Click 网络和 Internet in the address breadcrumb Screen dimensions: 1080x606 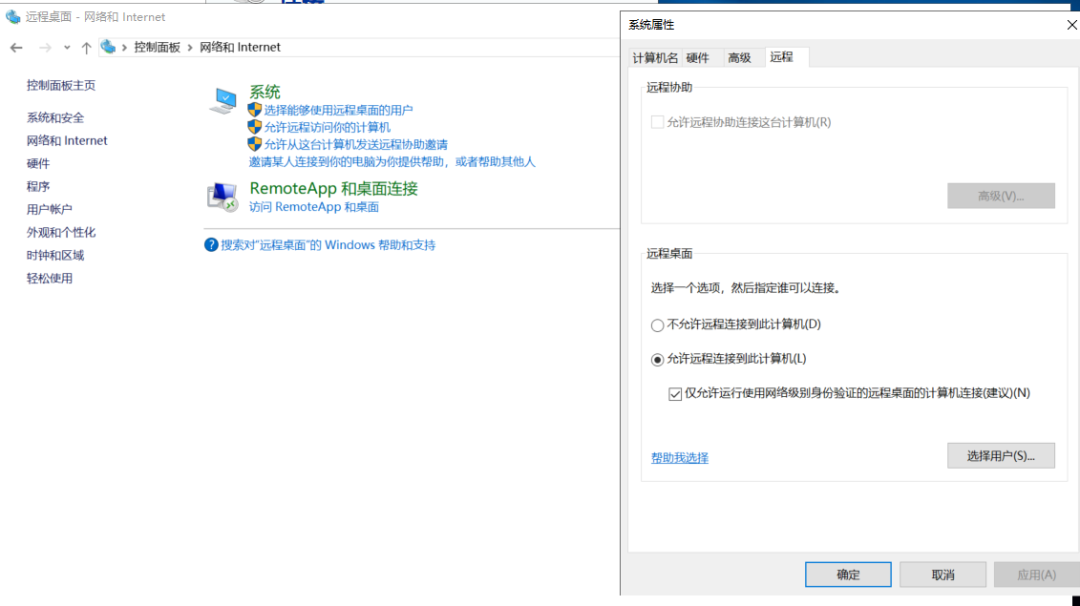240,48
